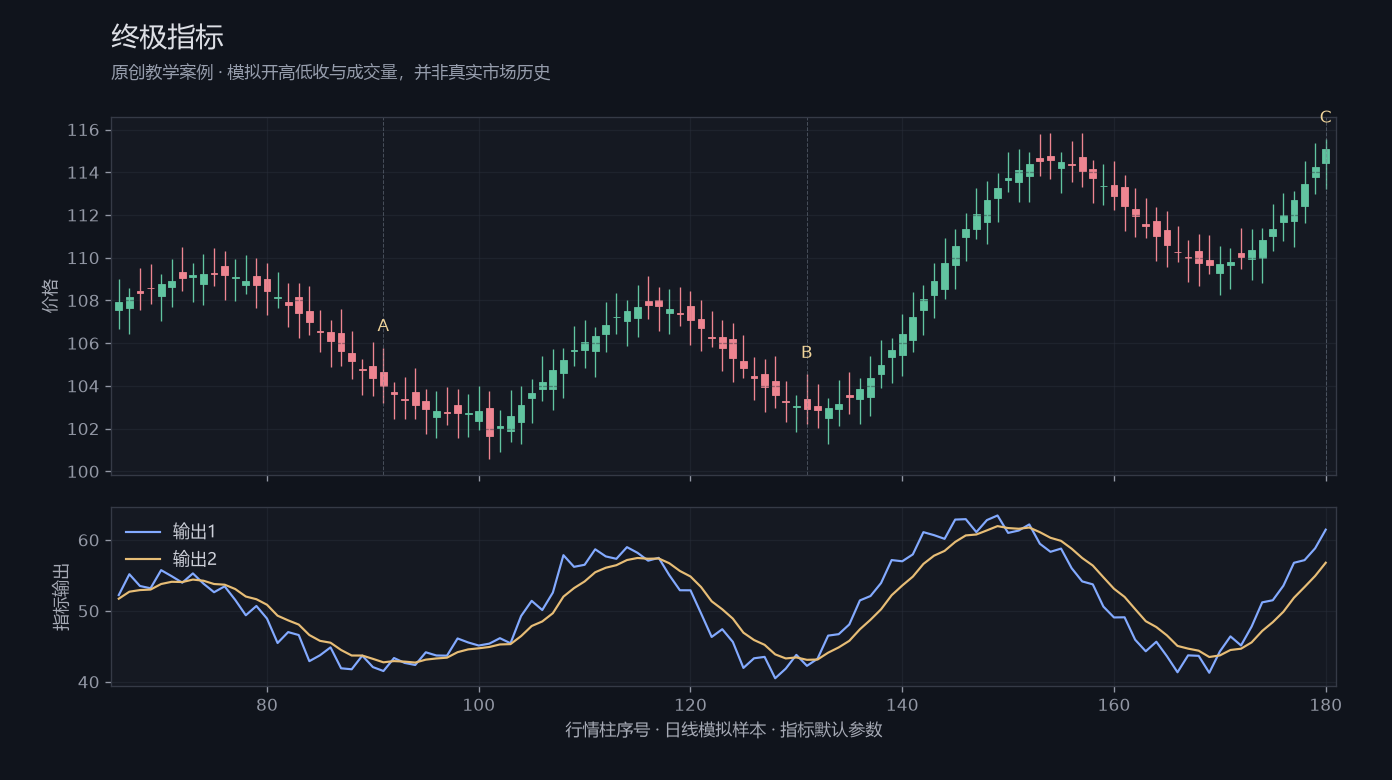Click marker label B on the price chart

(x=807, y=353)
